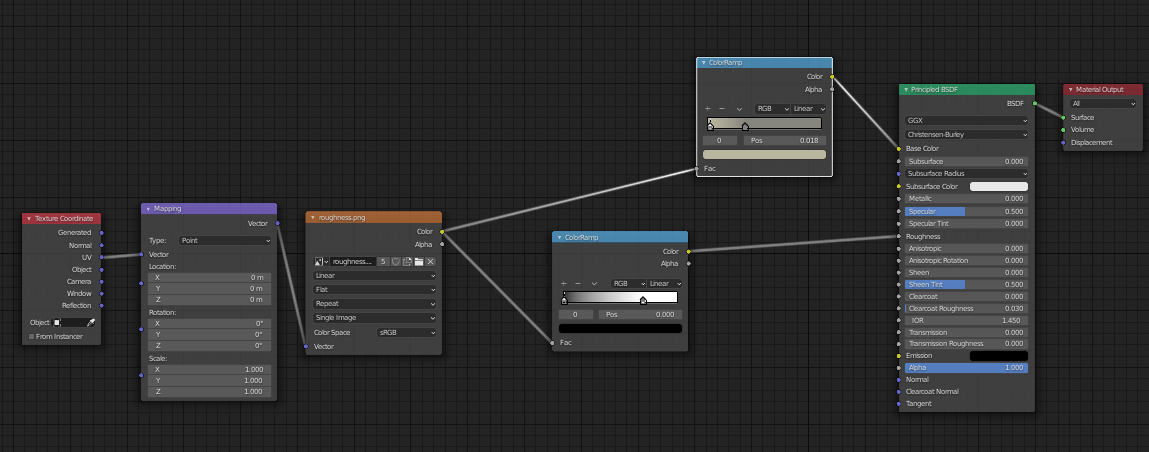
Task: Click the Clearcoat Roughness field
Action: tap(967, 308)
